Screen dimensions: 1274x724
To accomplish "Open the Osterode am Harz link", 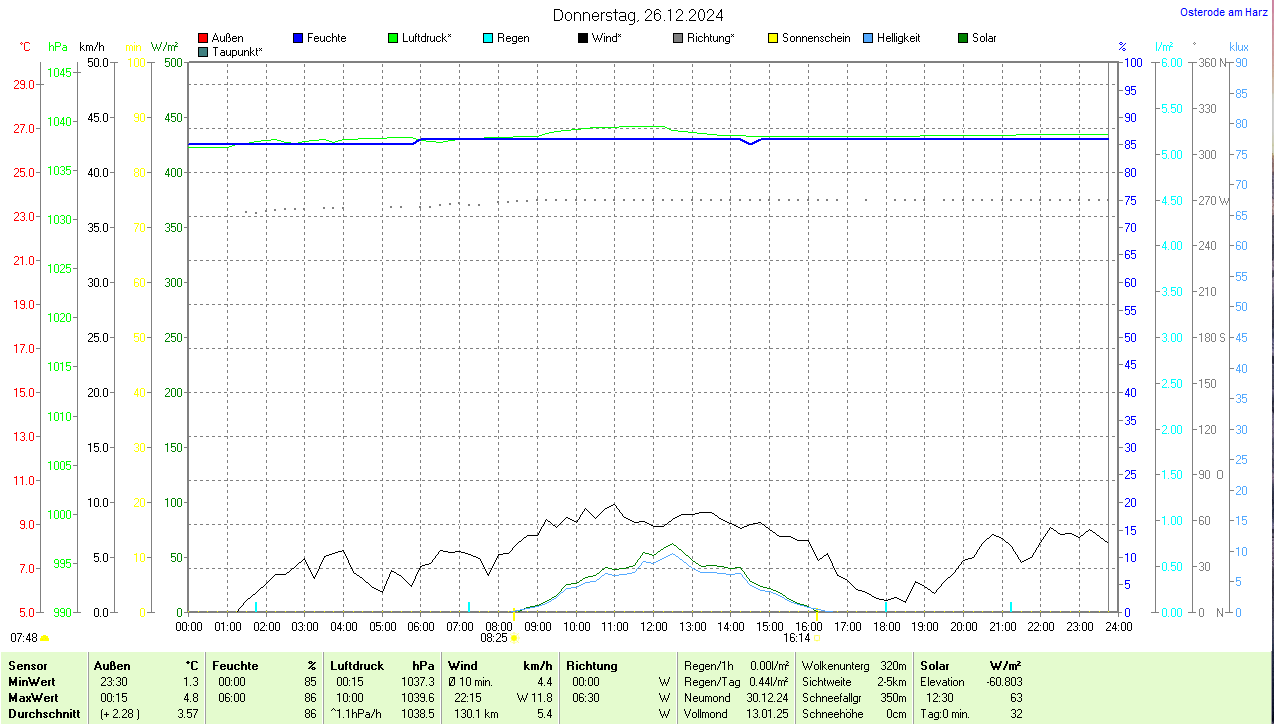I will point(1224,12).
